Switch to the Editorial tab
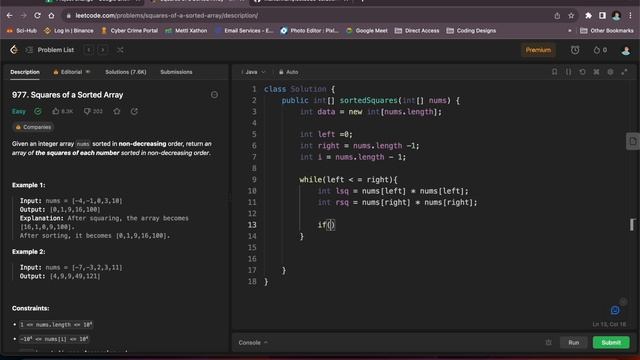Viewport: 640px width, 360px height. 71,72
